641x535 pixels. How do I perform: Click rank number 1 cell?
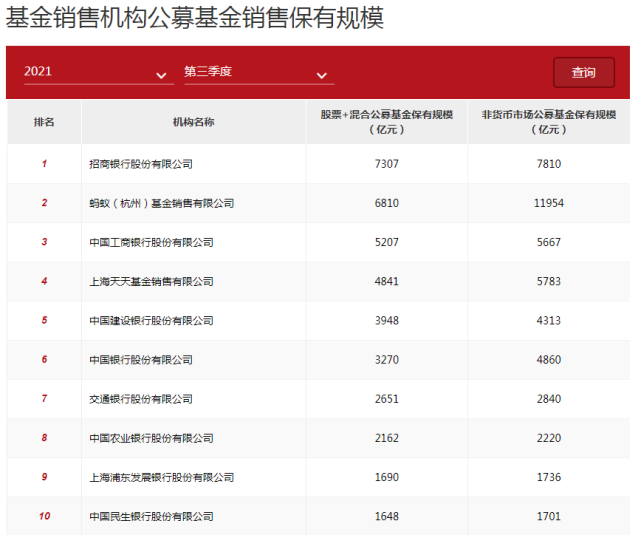pos(44,164)
